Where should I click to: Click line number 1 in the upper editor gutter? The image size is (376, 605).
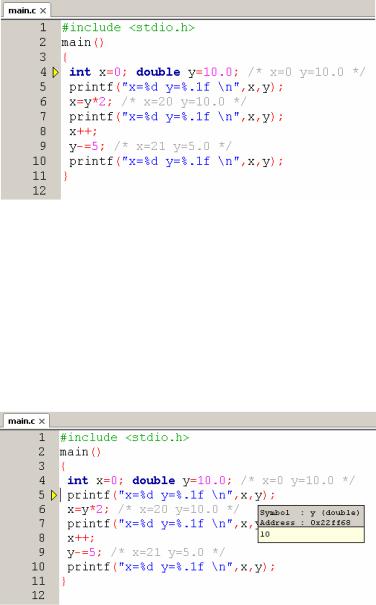pyautogui.click(x=43, y=27)
